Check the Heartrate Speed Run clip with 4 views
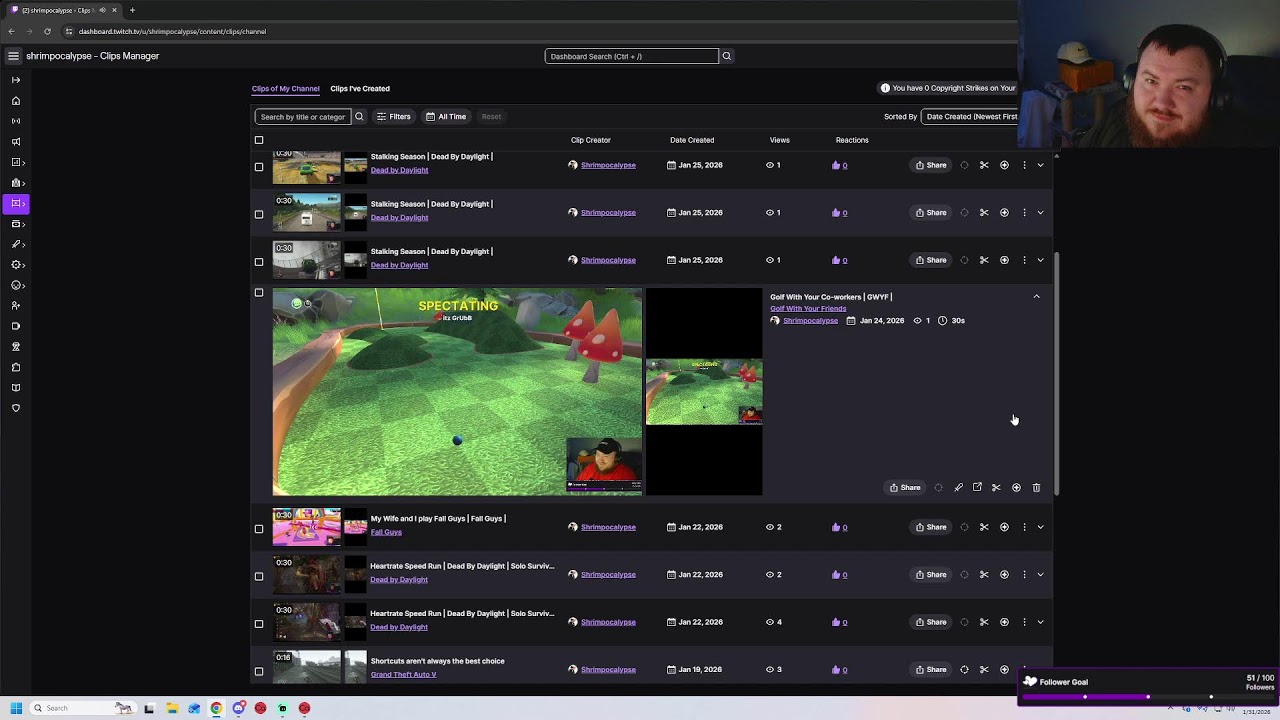 click(259, 623)
